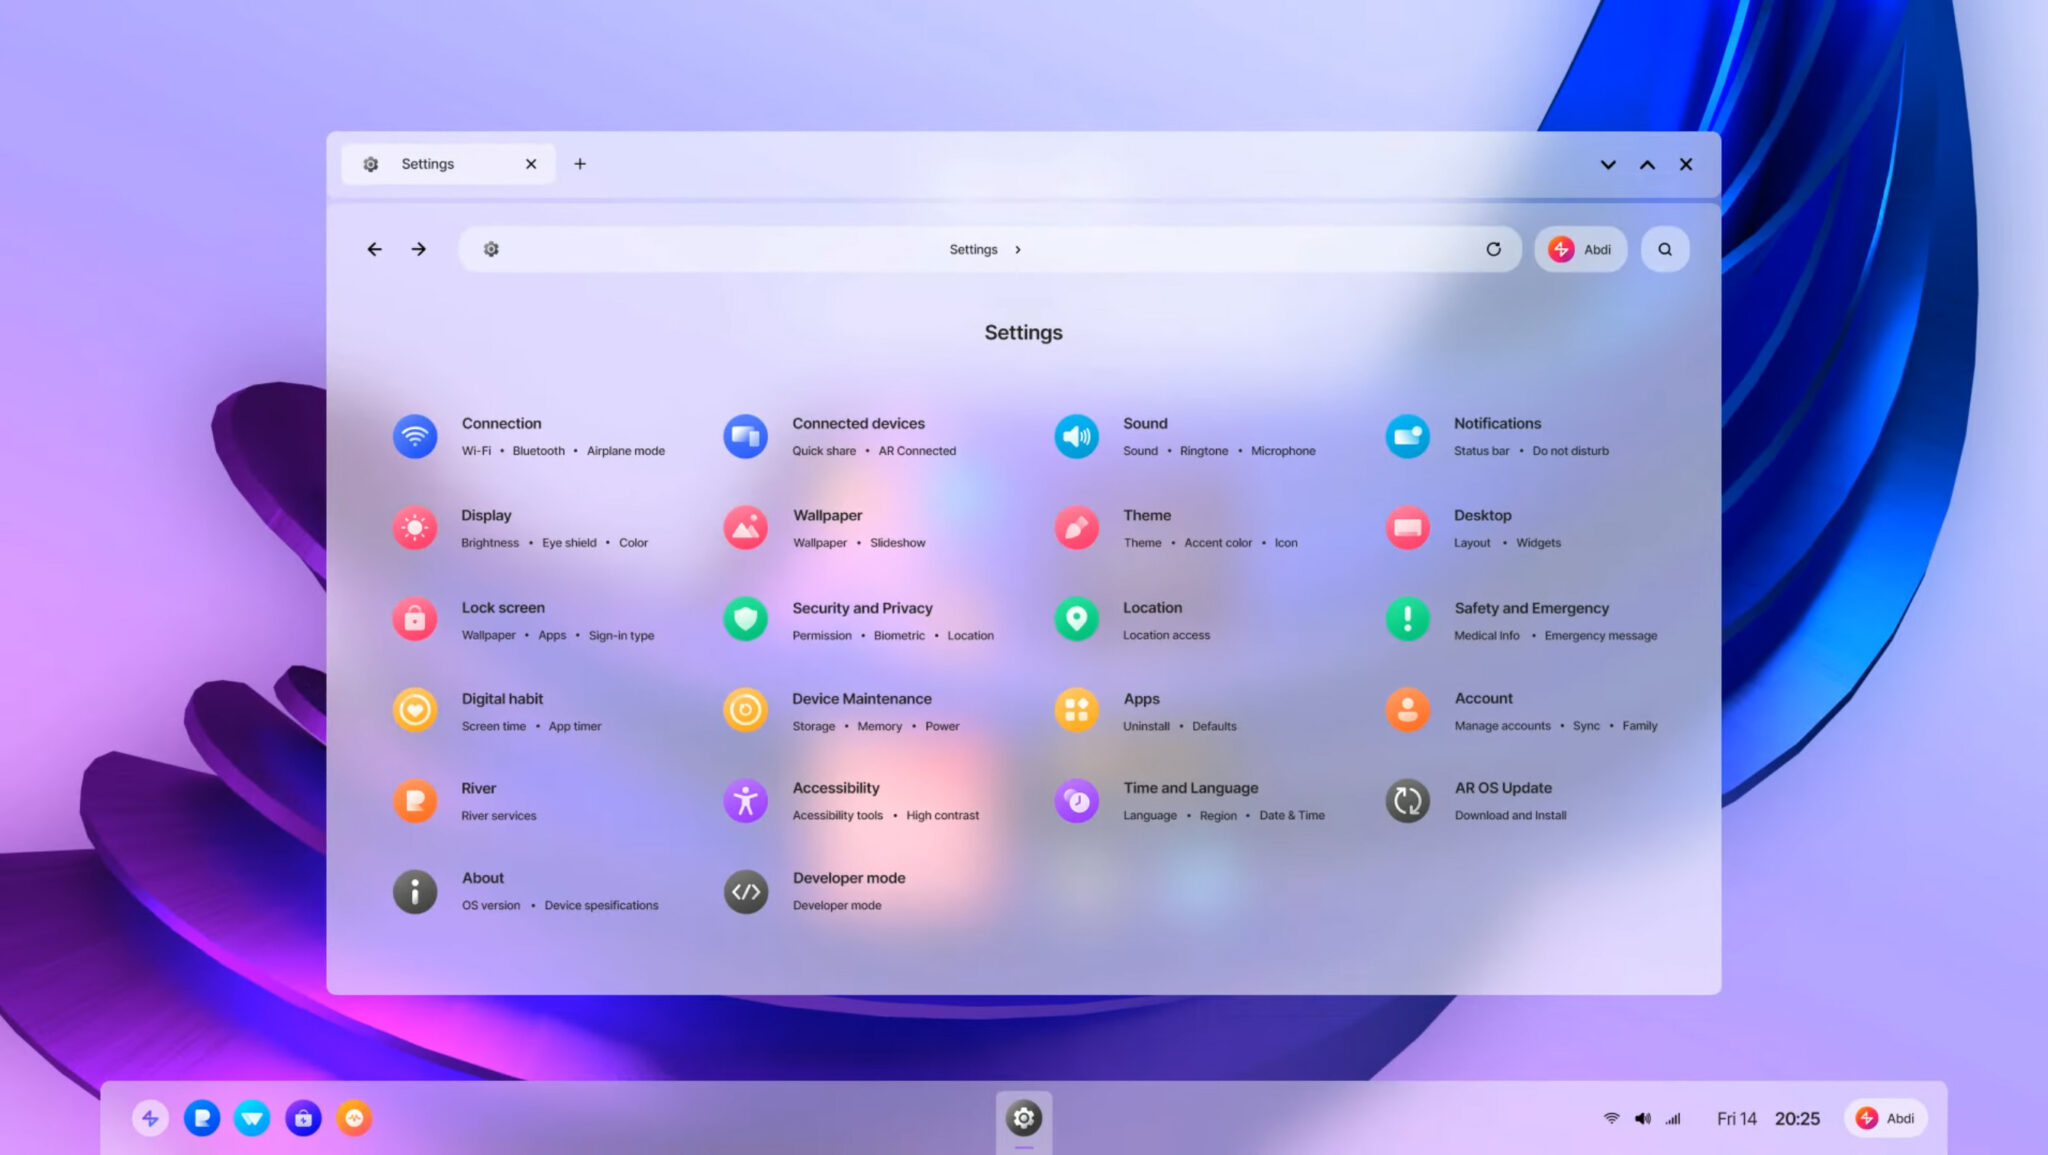Click the window restore-down chevron at top right

coord(1608,164)
